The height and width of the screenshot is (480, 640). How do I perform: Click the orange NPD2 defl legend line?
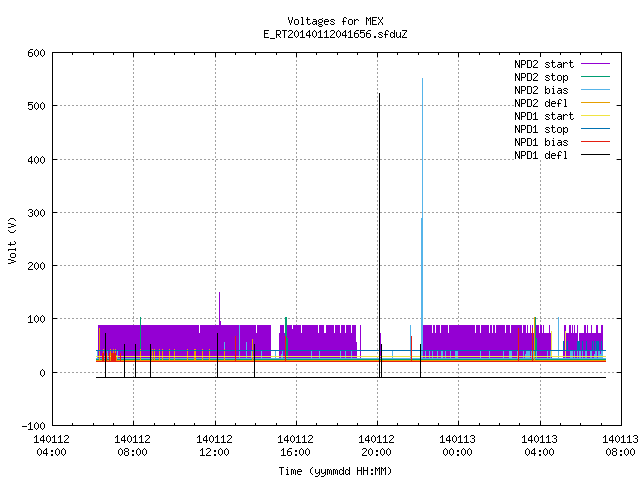pos(595,102)
